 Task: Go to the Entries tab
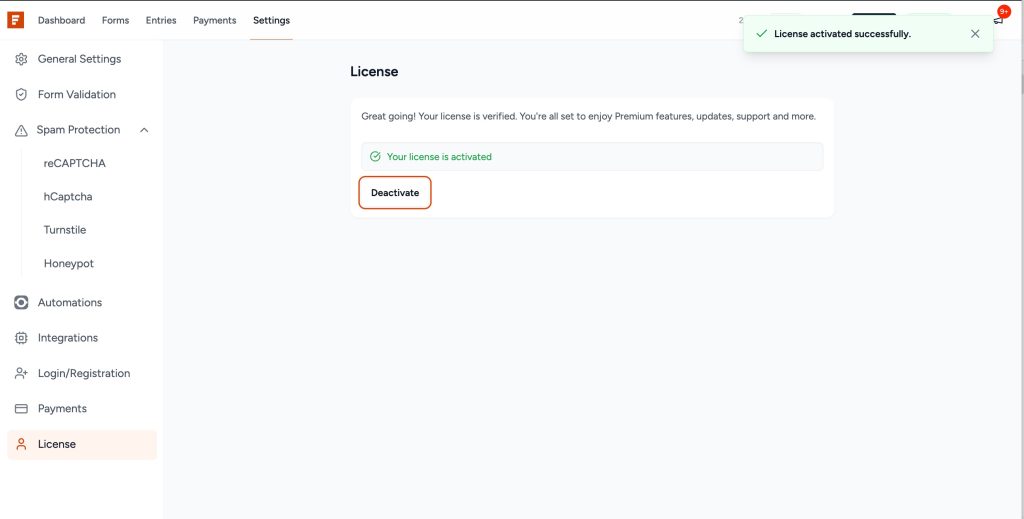pyautogui.click(x=161, y=20)
